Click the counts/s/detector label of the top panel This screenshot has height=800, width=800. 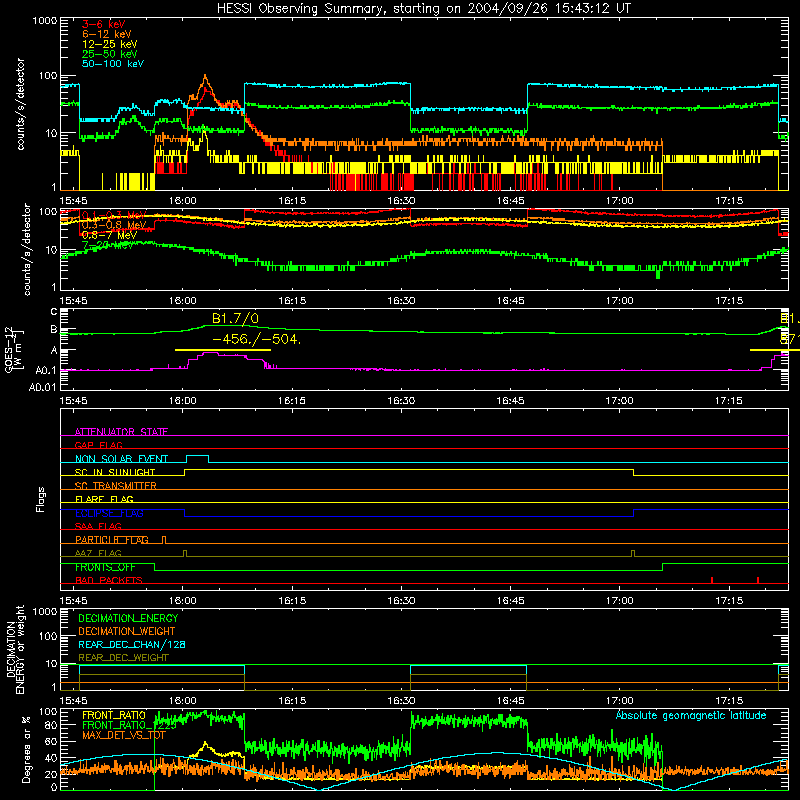(x=20, y=104)
